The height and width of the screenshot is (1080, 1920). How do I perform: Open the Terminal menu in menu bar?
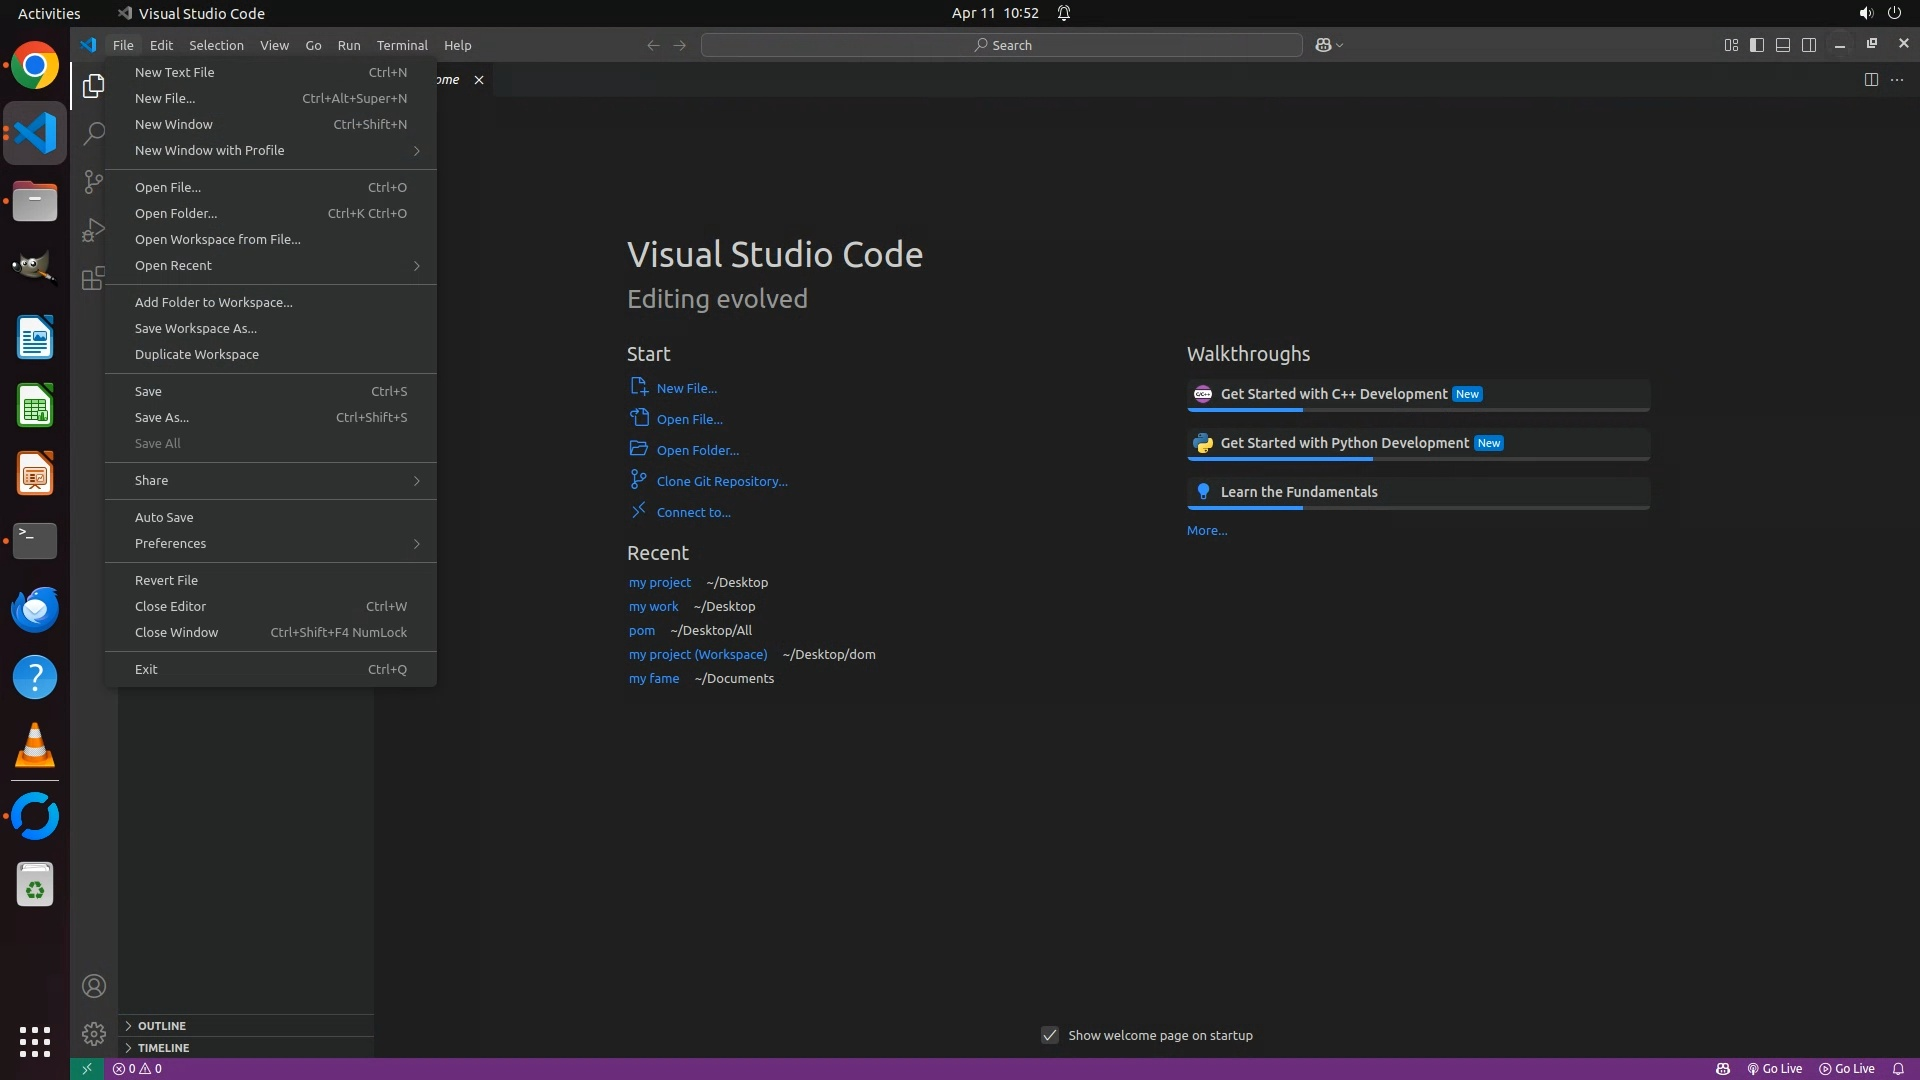pos(401,45)
